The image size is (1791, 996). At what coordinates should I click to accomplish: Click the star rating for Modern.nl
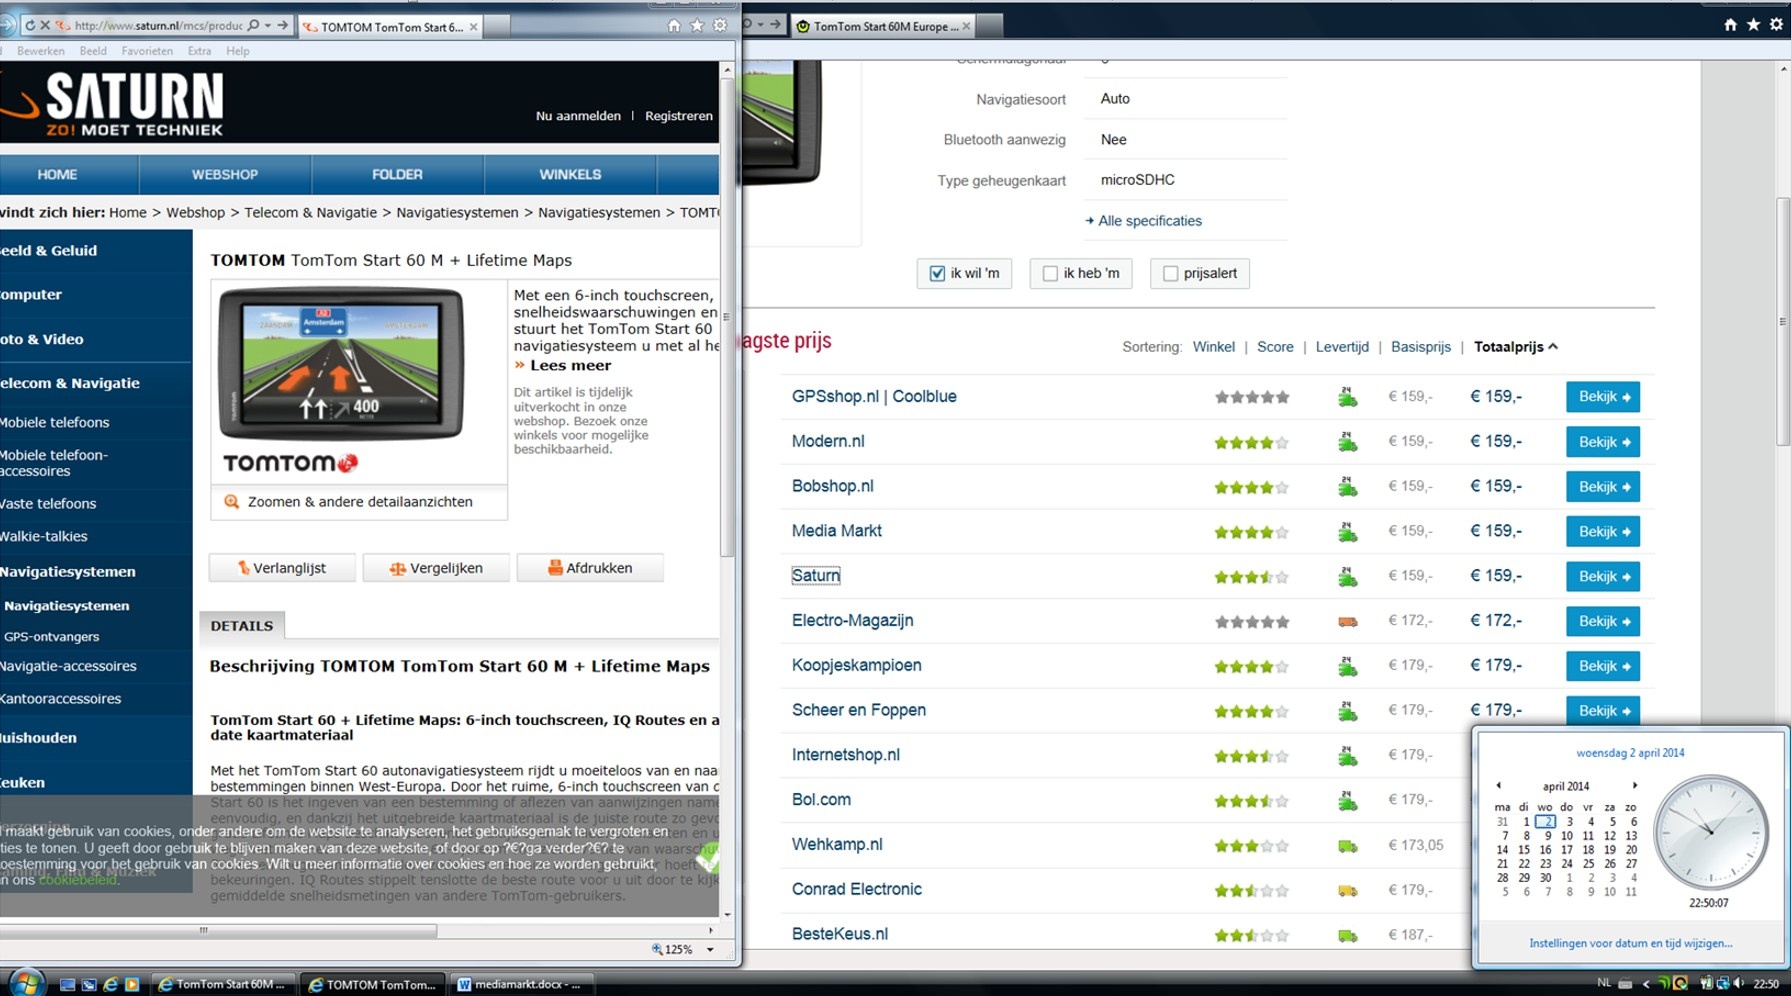1251,442
